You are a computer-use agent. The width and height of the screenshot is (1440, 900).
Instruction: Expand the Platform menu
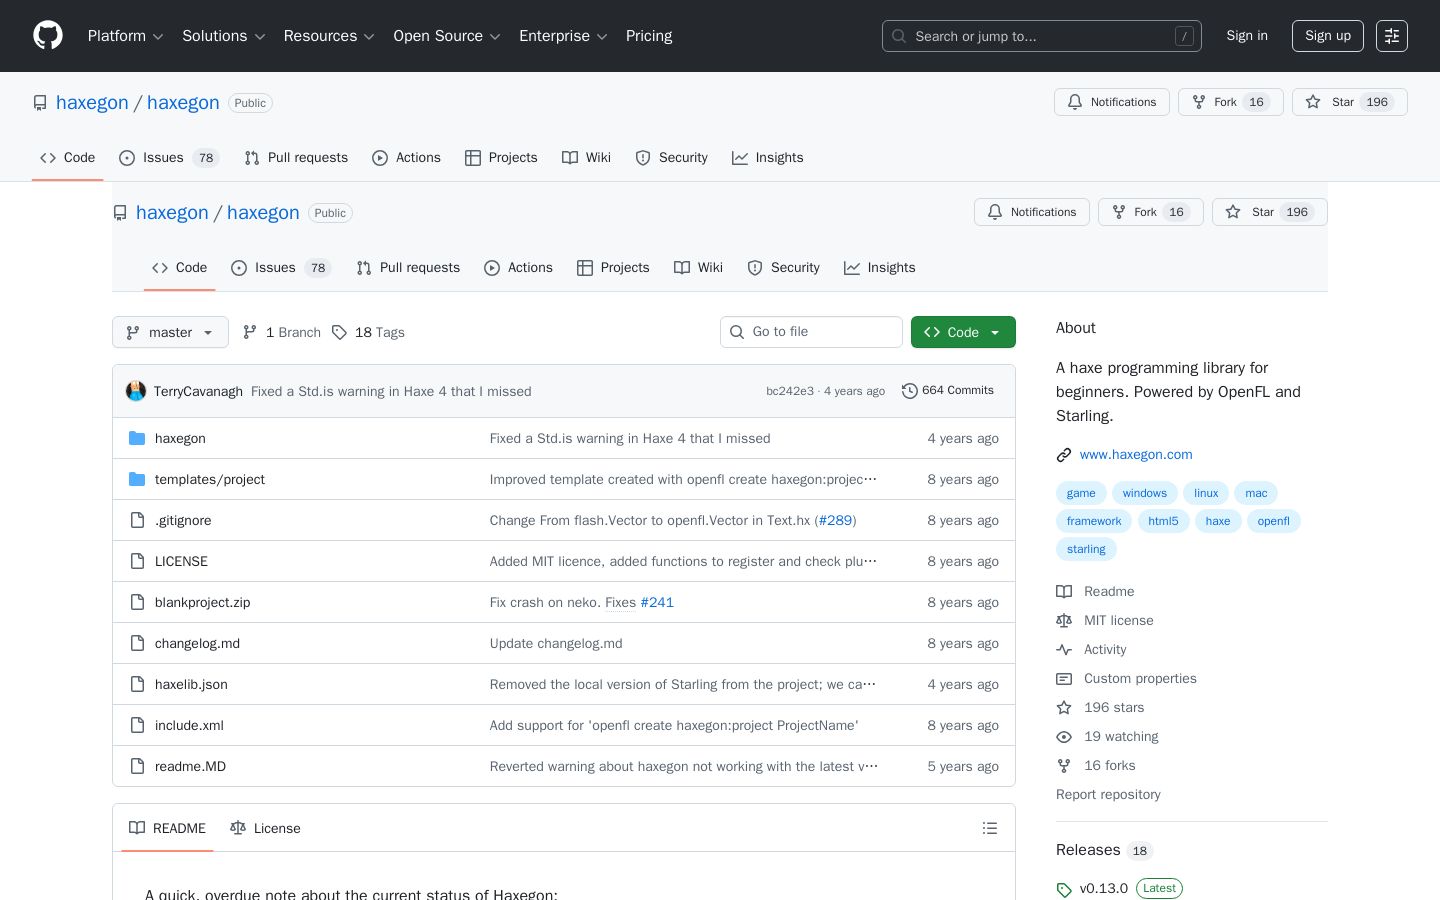coord(126,36)
